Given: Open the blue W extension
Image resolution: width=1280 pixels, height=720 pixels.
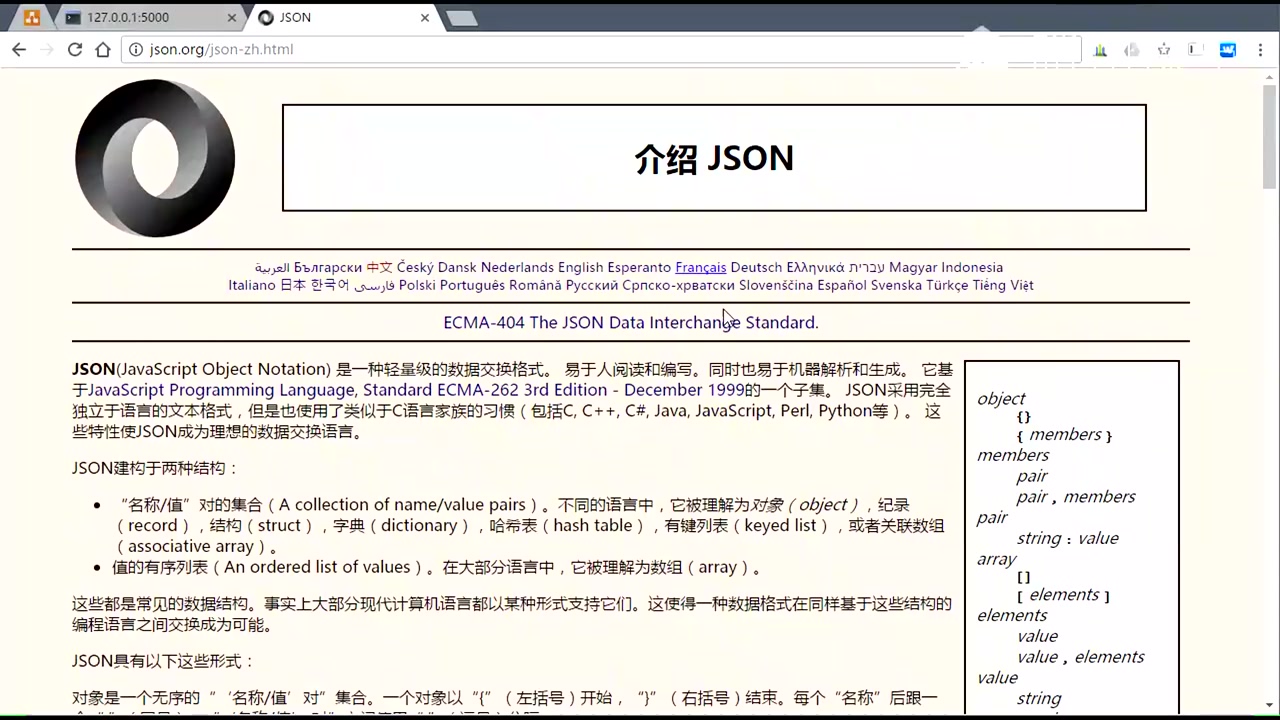Looking at the screenshot, I should 1227,49.
